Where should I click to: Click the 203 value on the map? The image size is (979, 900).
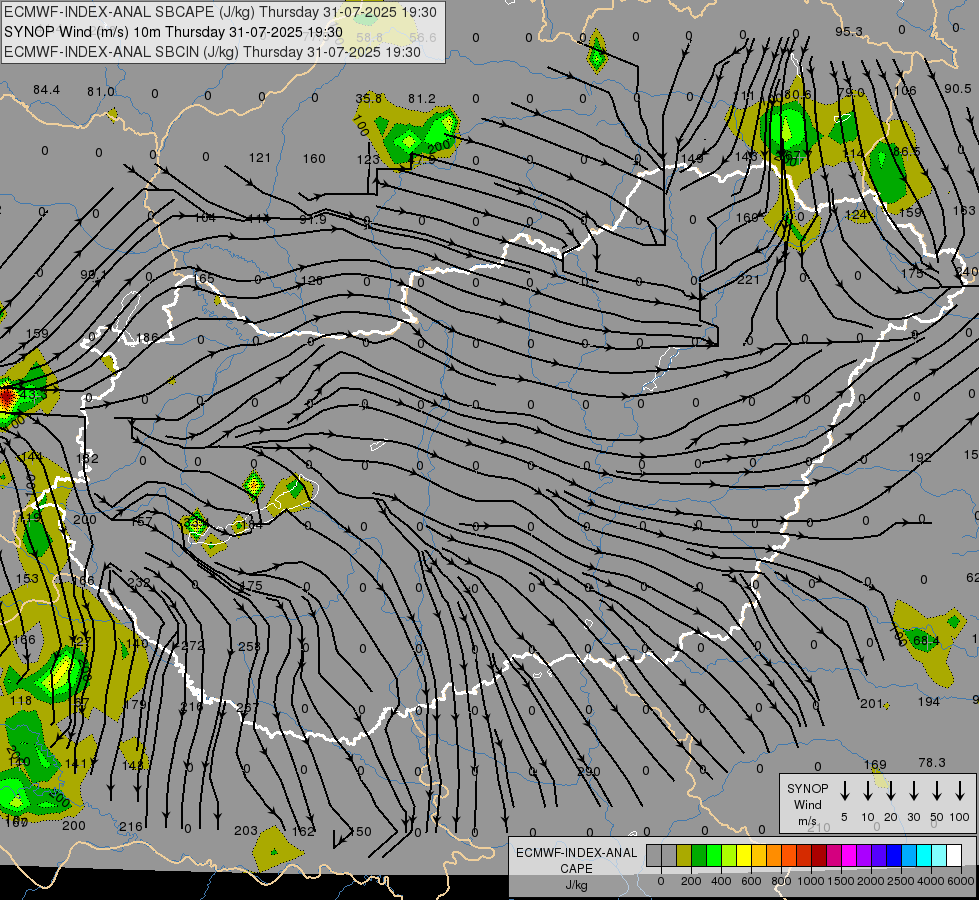pyautogui.click(x=246, y=830)
